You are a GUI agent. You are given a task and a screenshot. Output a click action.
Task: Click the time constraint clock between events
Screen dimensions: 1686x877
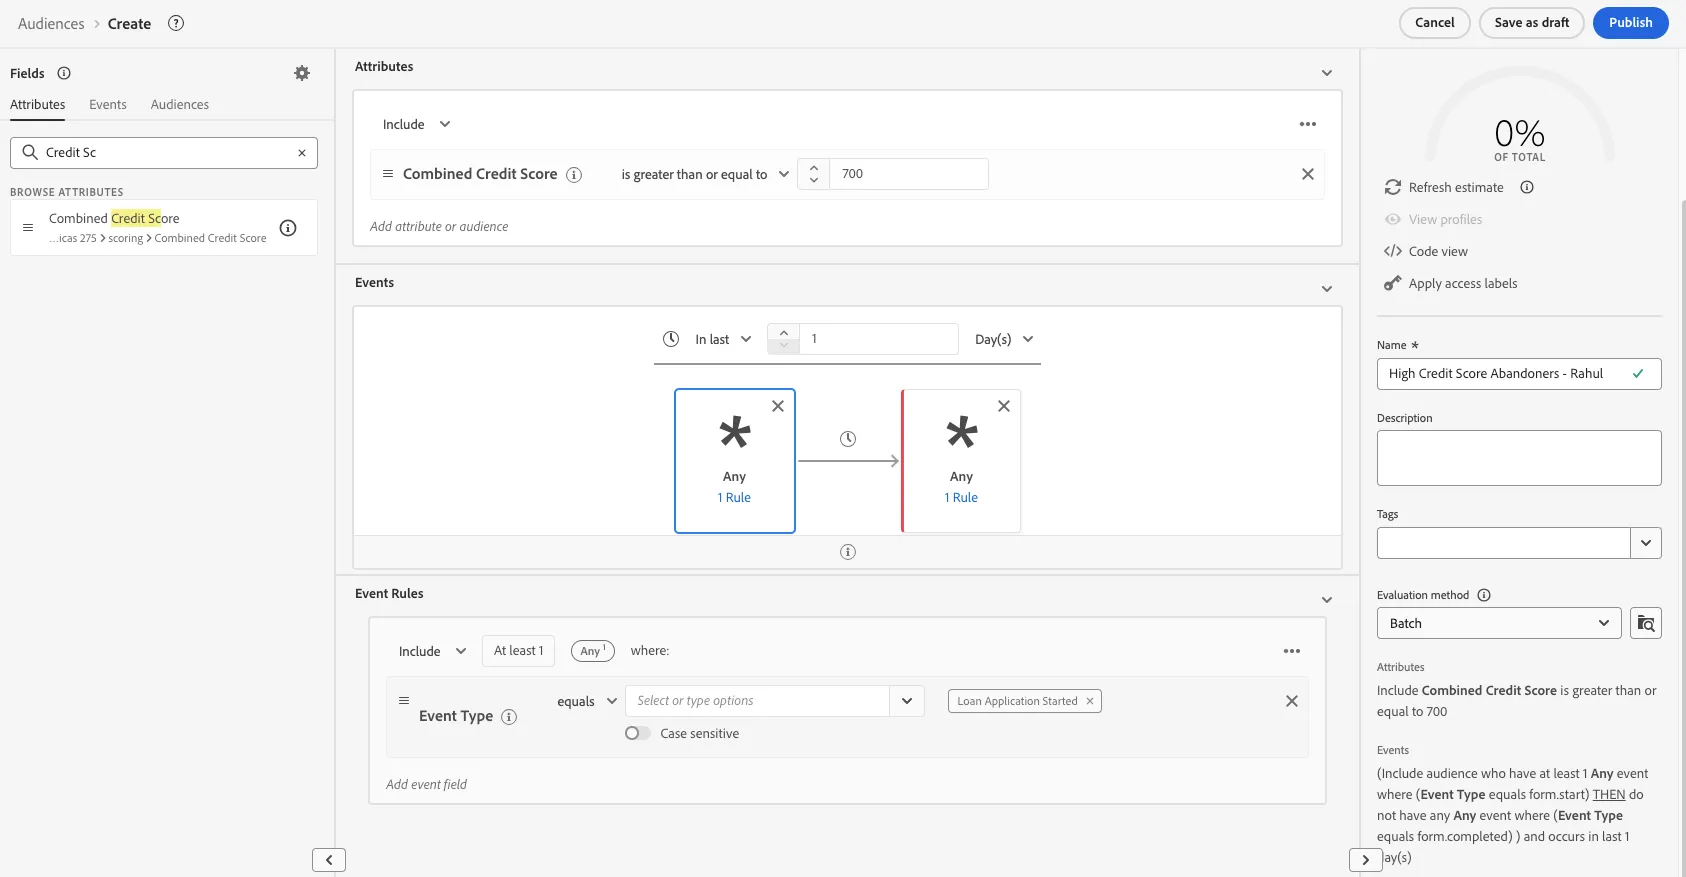click(x=848, y=439)
